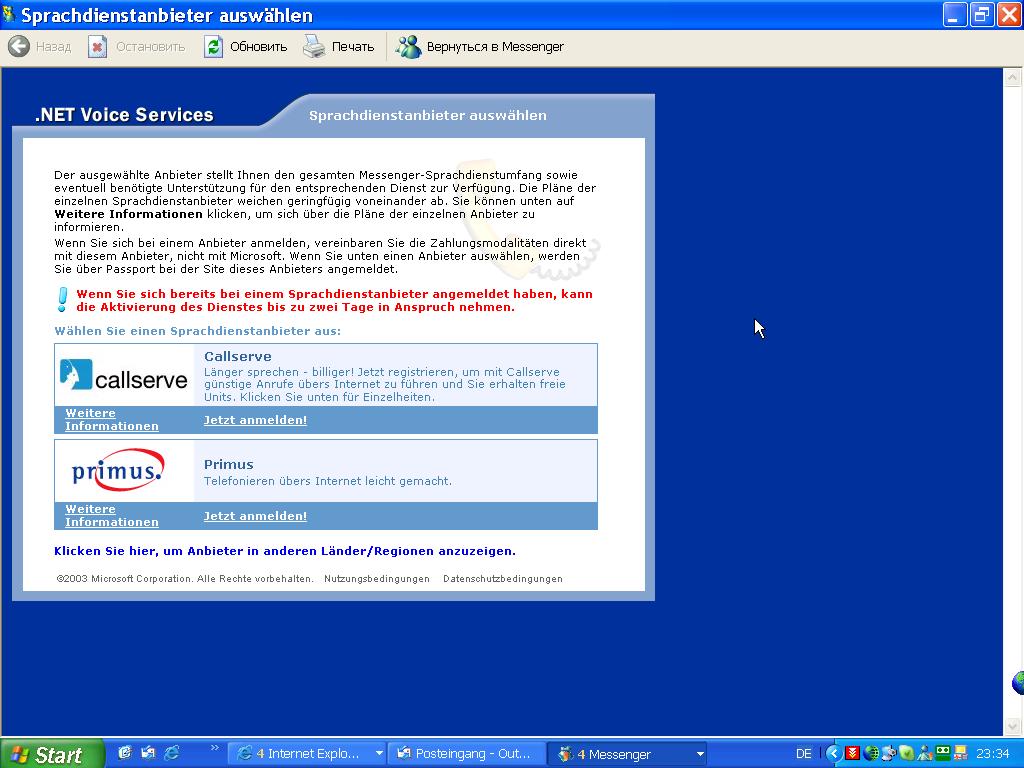Show providers in other Länder/Regionen link
The height and width of the screenshot is (768, 1024).
(x=285, y=551)
